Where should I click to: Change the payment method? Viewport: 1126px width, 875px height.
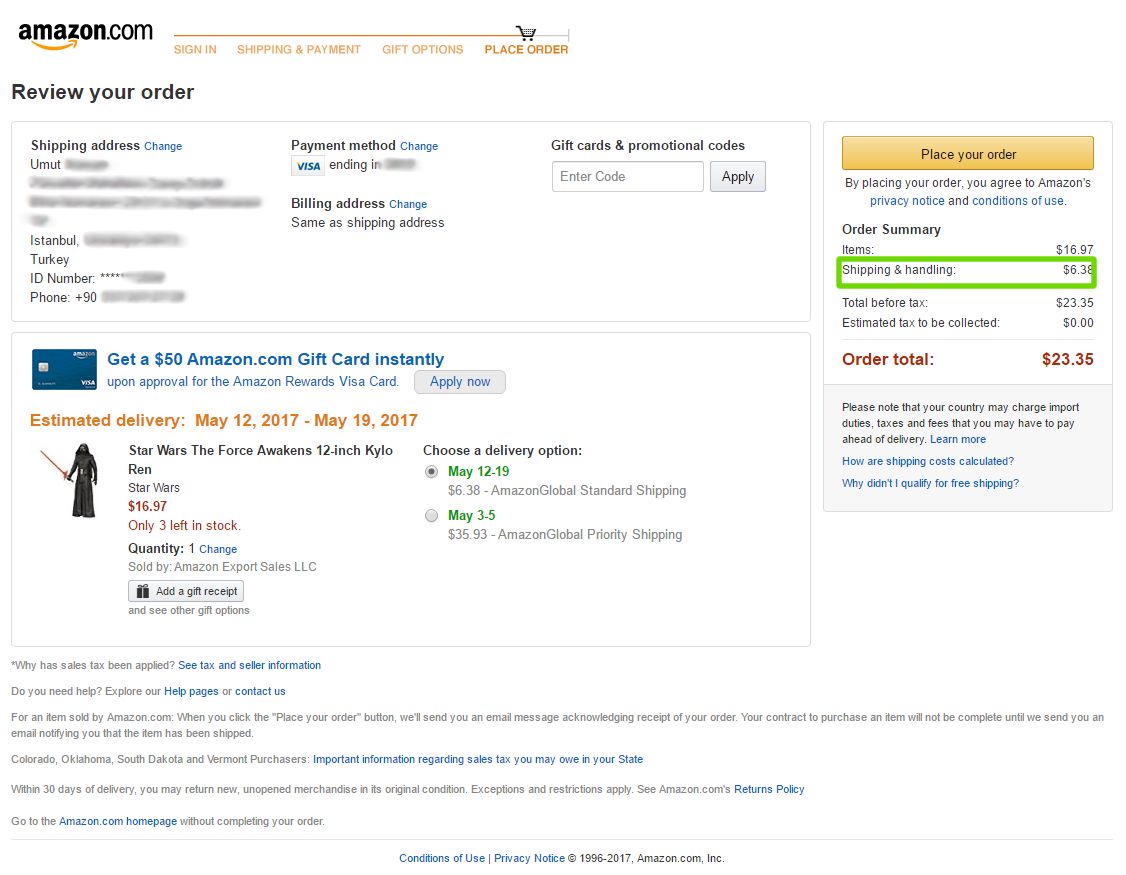pyautogui.click(x=419, y=147)
